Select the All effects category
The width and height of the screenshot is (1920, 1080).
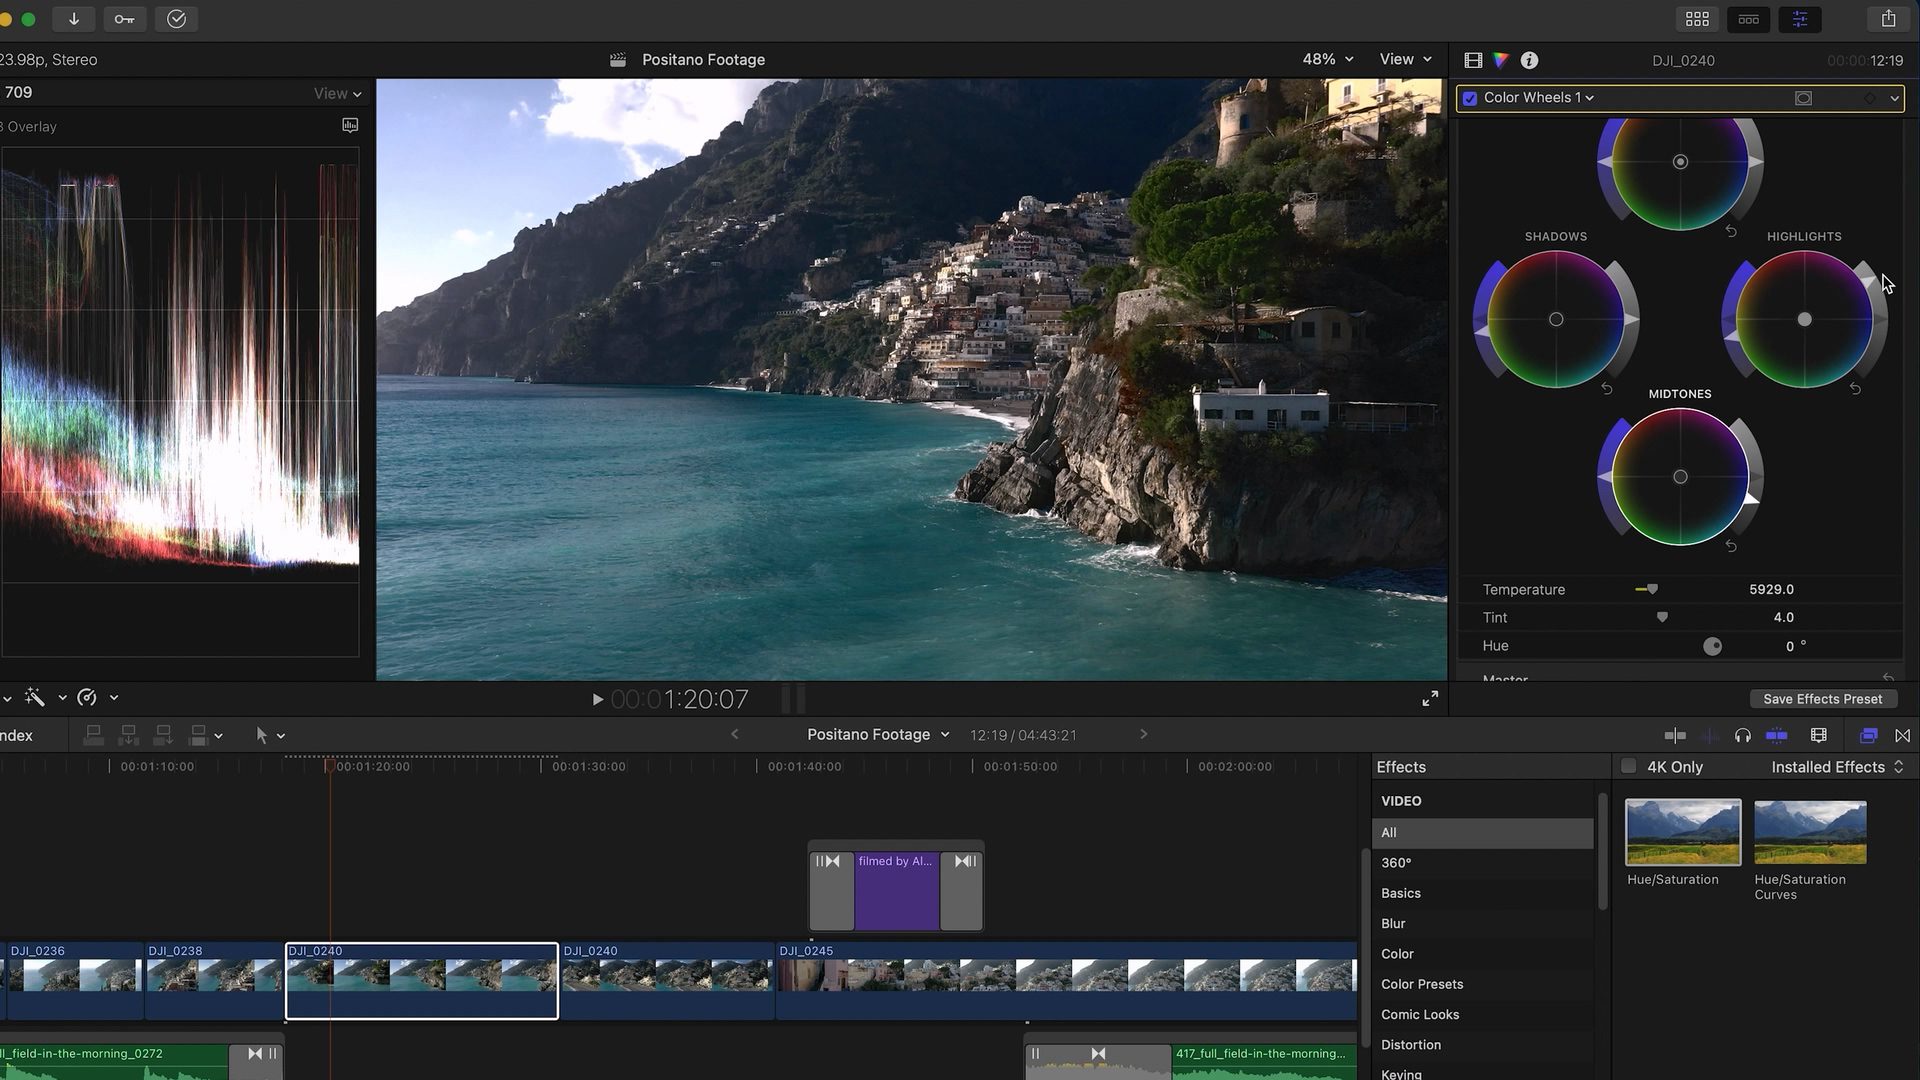1482,832
